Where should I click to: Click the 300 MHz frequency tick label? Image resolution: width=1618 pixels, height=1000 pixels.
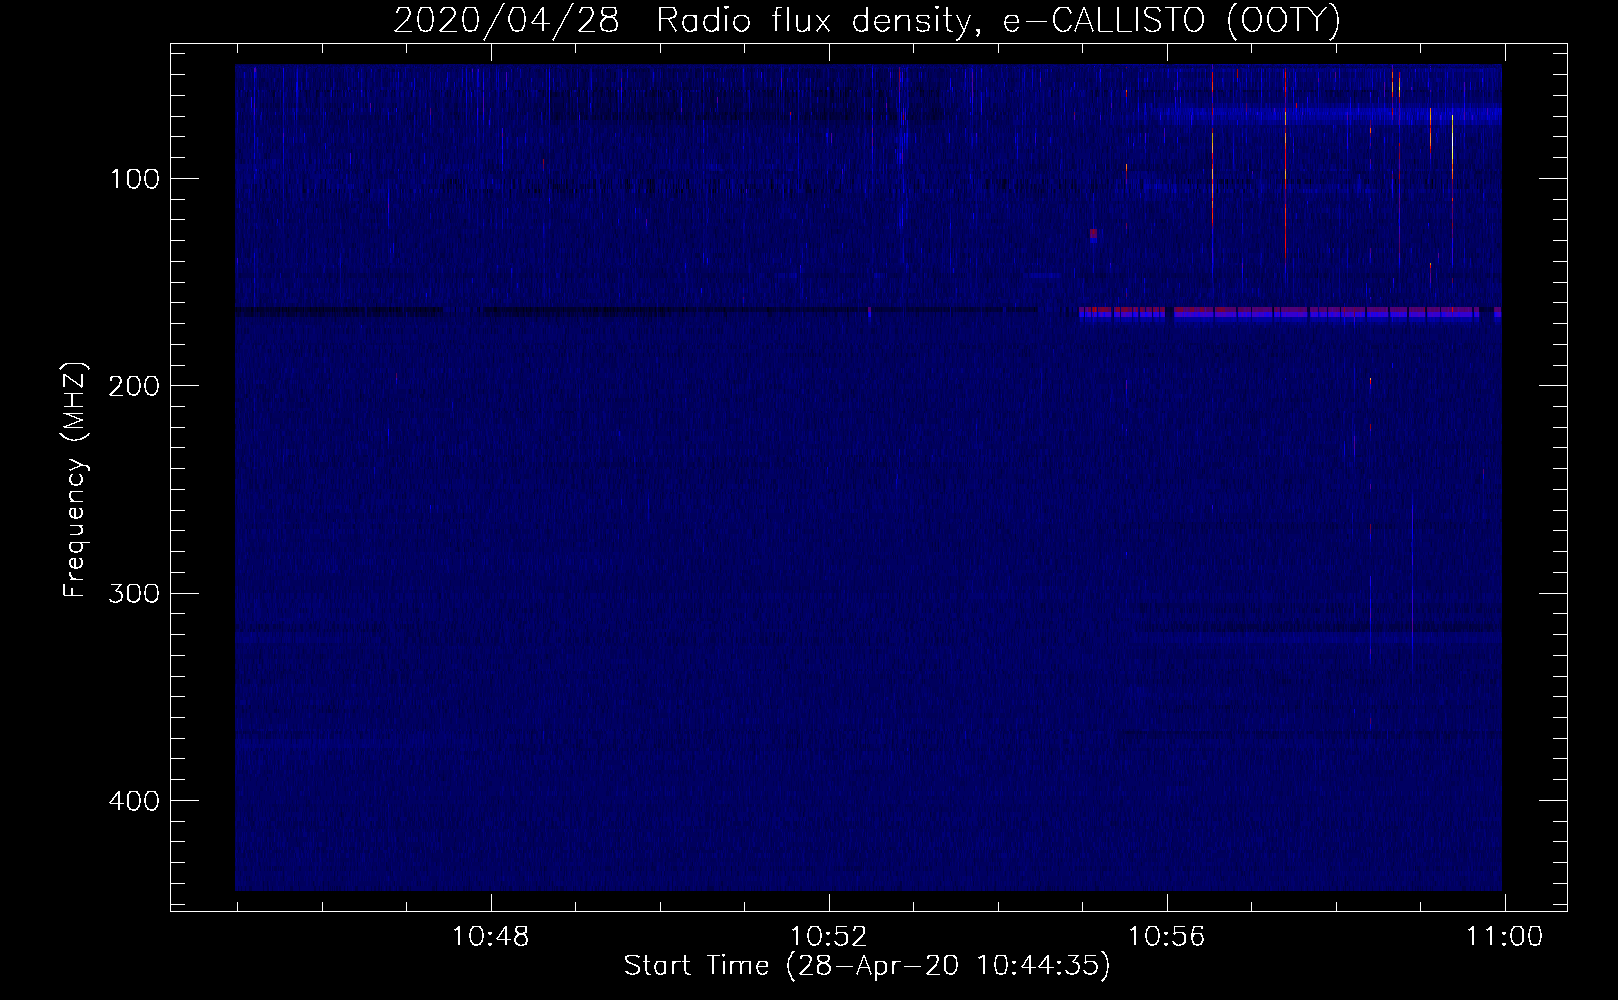[x=132, y=593]
